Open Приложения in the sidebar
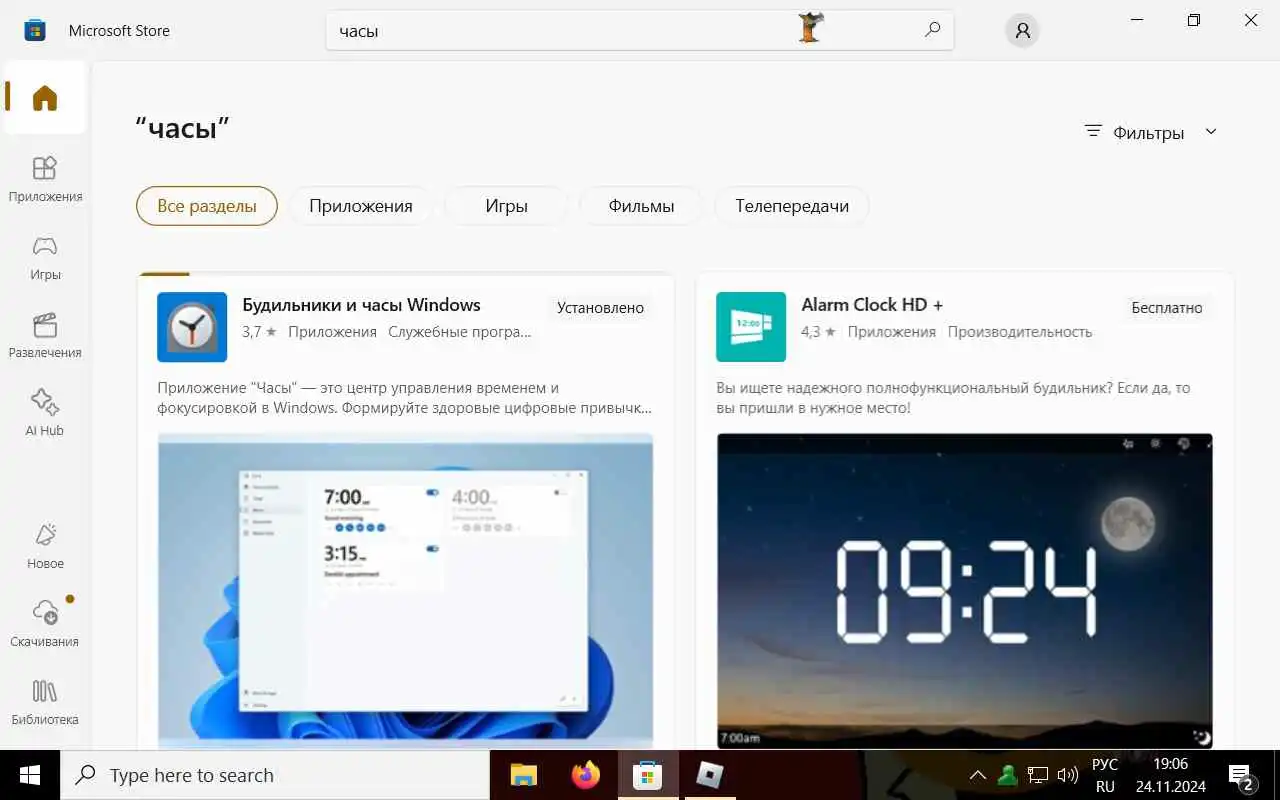 [x=45, y=179]
